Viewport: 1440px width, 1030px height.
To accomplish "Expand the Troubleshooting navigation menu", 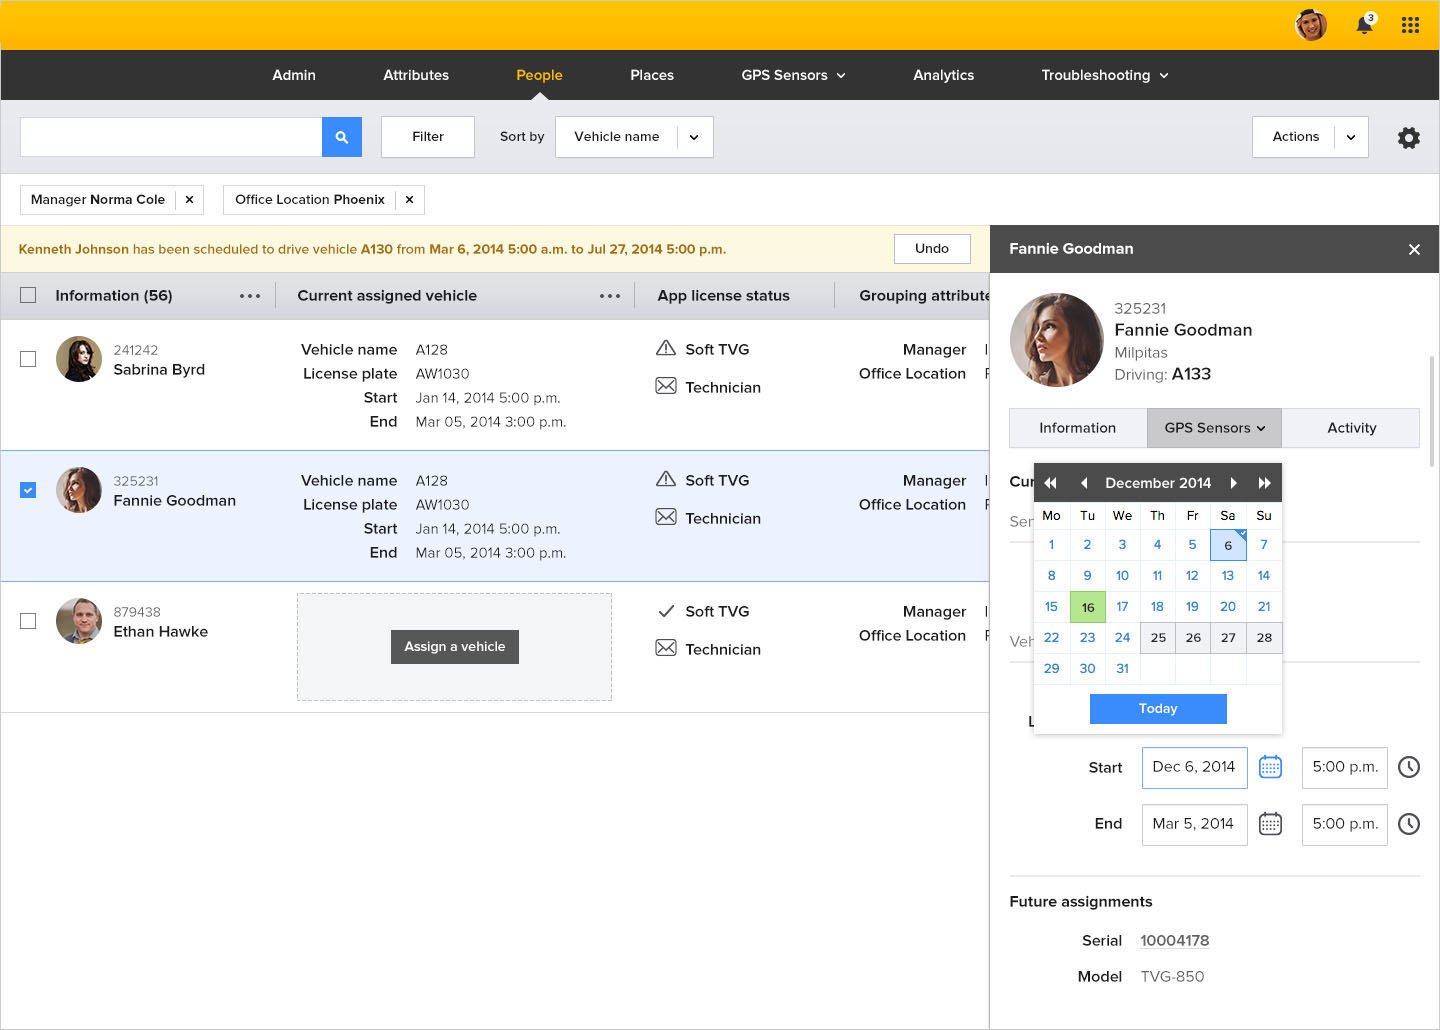I will [x=1105, y=75].
